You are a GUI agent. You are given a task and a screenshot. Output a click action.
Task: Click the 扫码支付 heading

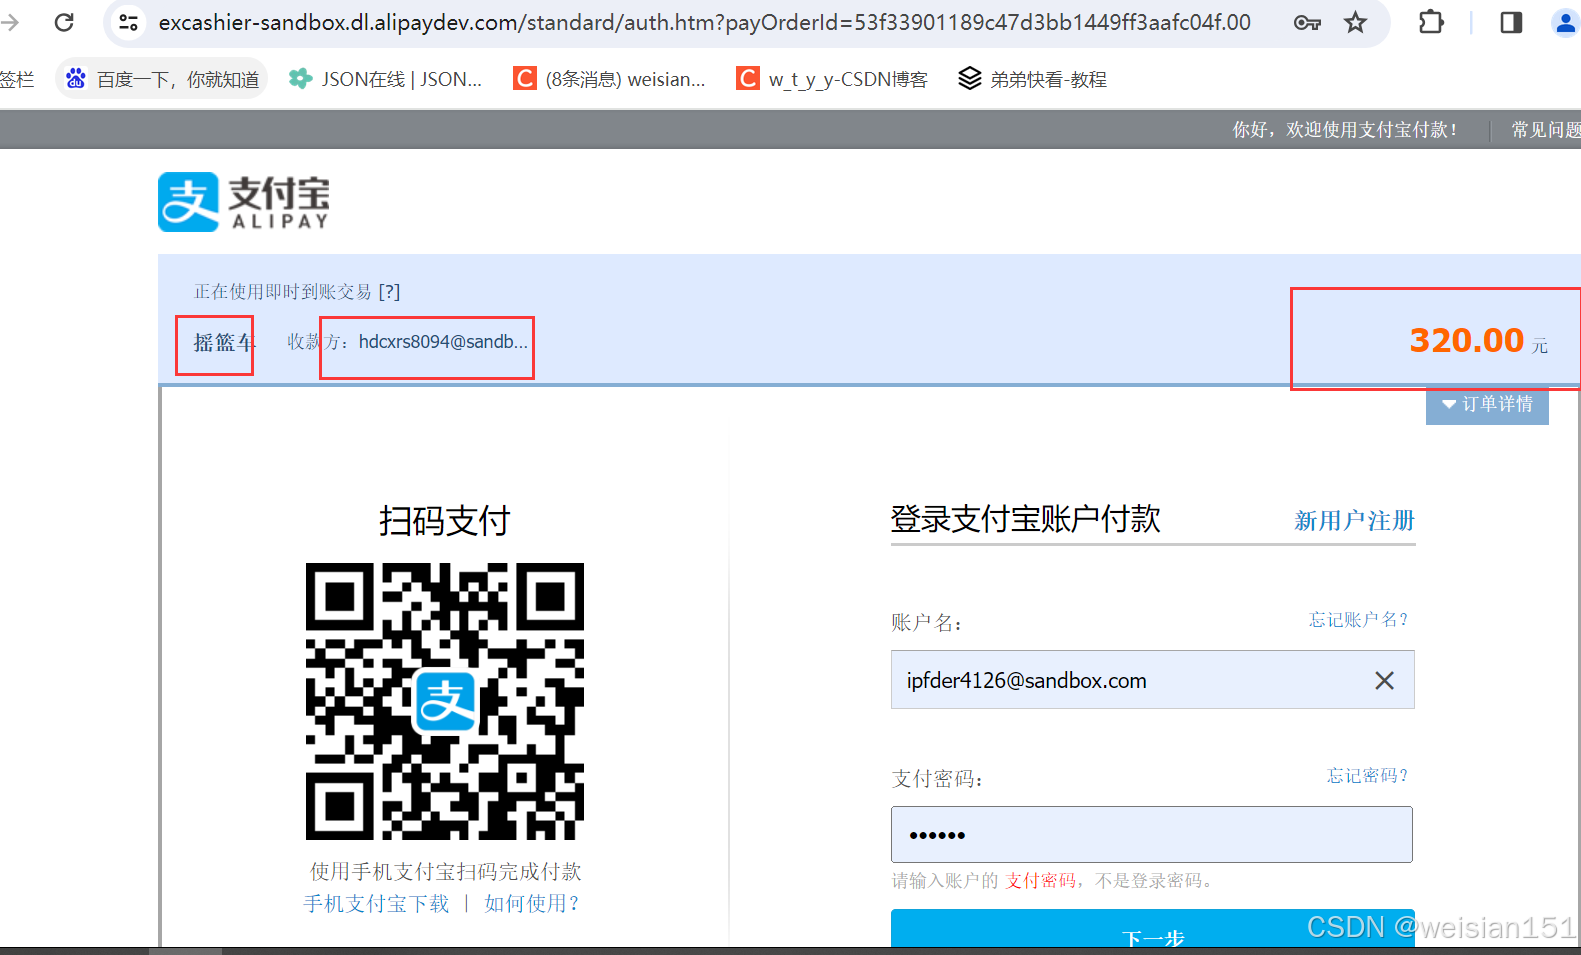pyautogui.click(x=445, y=521)
